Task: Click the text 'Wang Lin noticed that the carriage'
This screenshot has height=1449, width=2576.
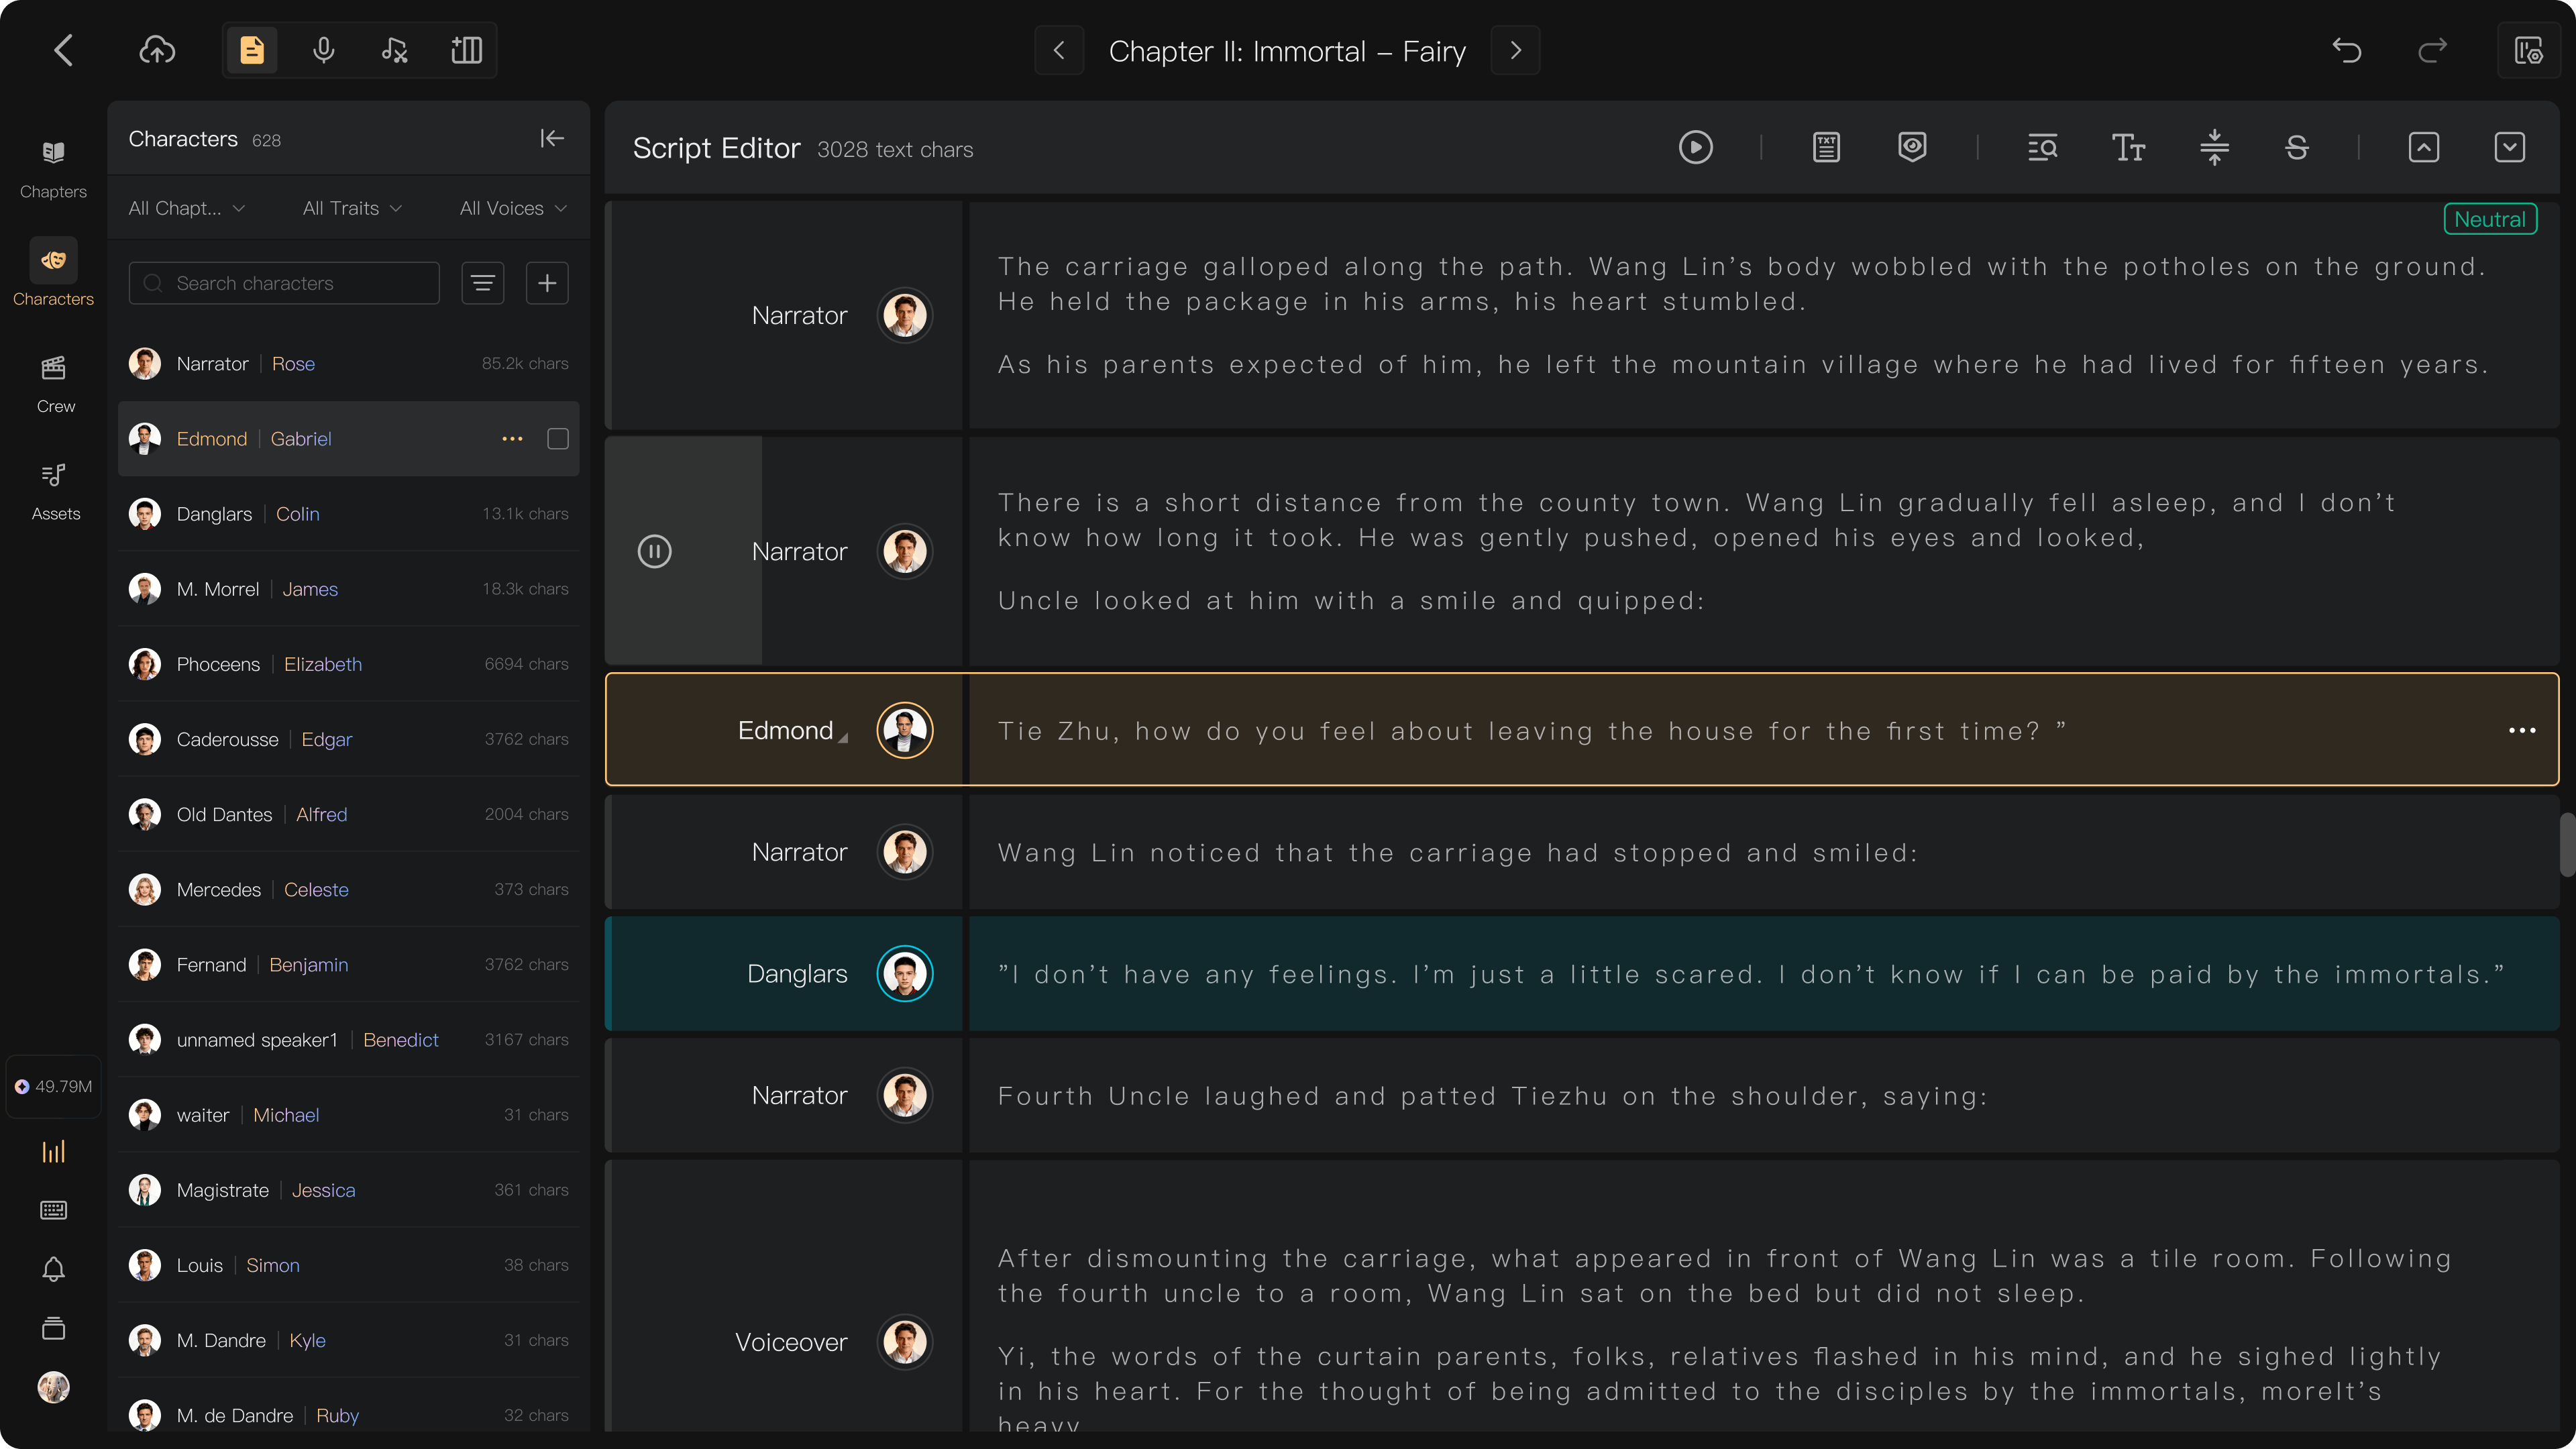Action: coord(1265,853)
